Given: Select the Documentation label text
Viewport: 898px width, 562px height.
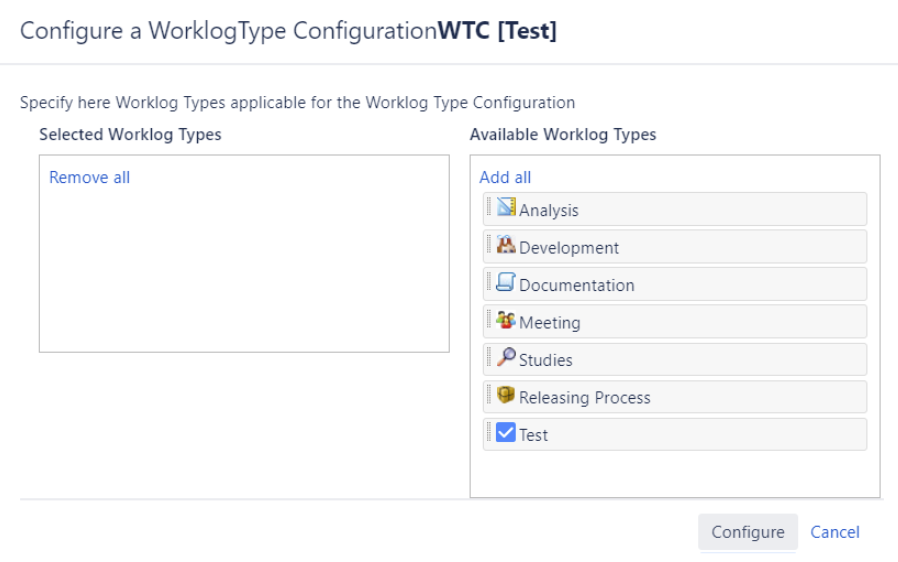Looking at the screenshot, I should (x=576, y=285).
